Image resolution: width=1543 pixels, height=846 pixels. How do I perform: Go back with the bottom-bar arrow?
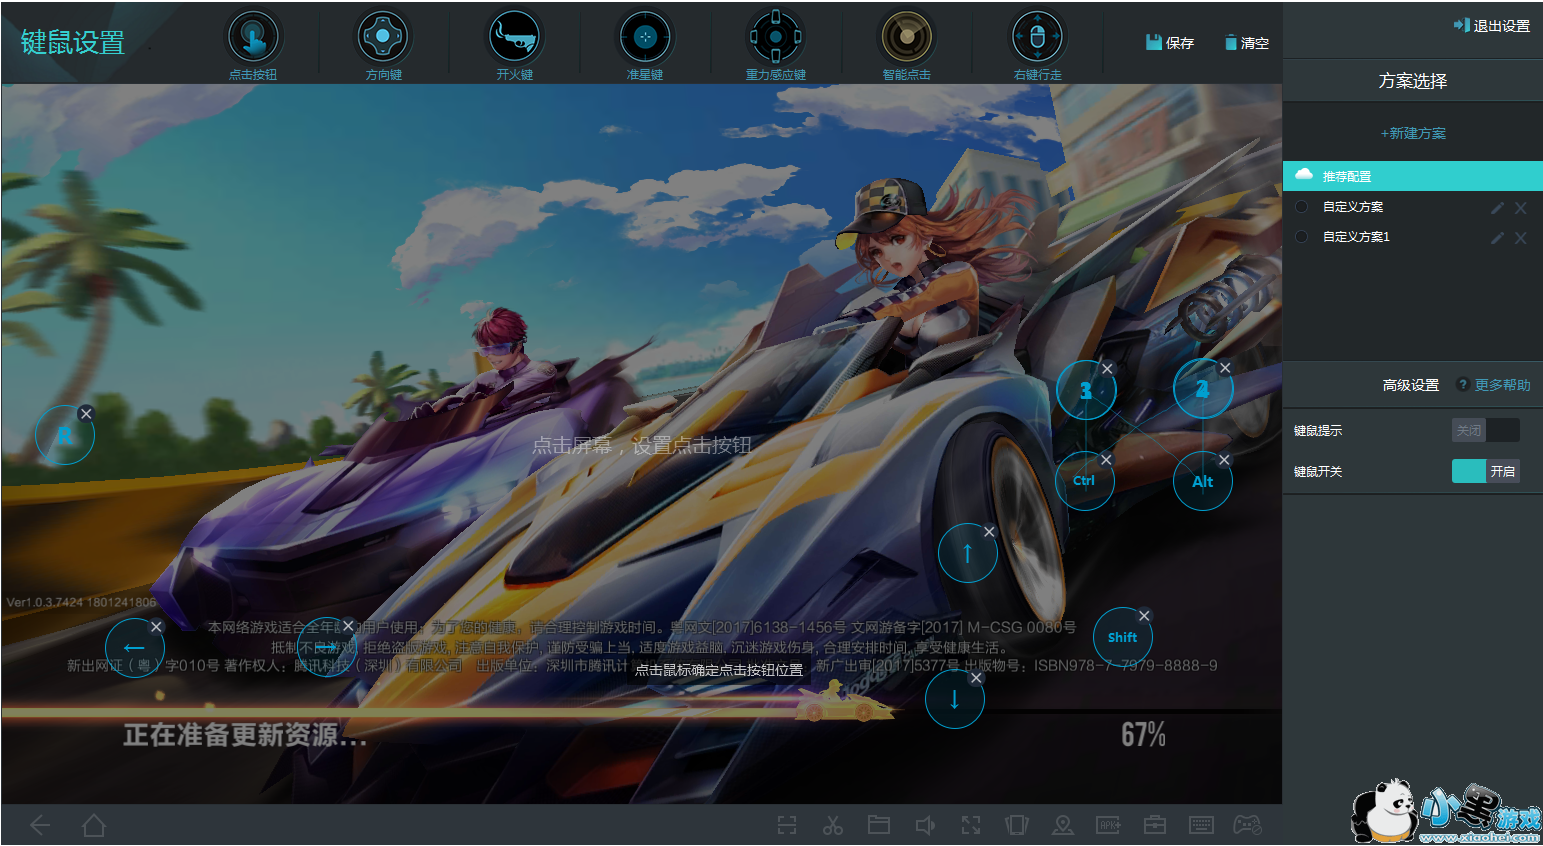(x=41, y=825)
